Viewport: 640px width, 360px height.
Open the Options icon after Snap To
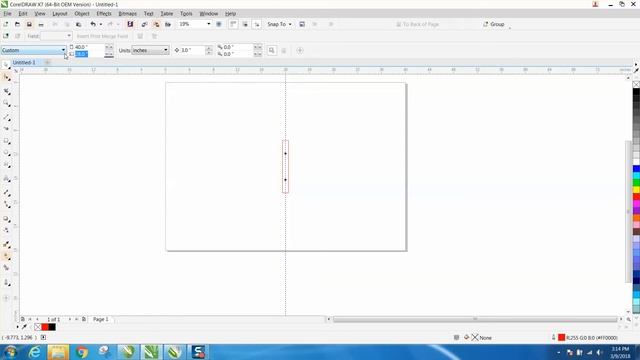[302, 24]
